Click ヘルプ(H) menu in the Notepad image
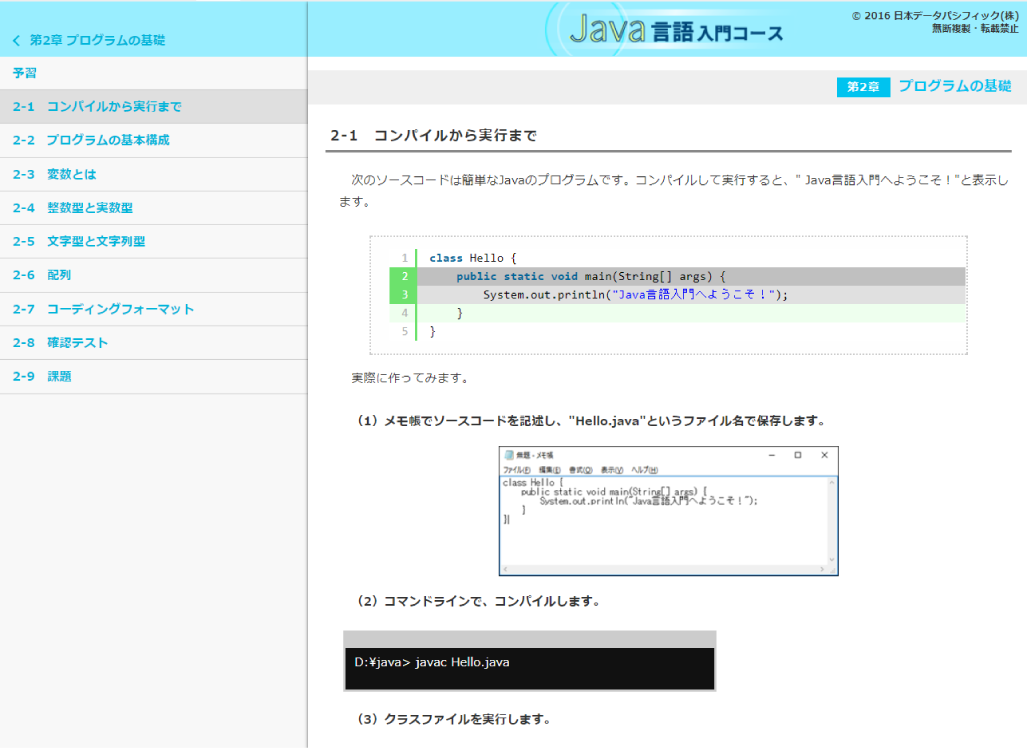The height and width of the screenshot is (748, 1027). pyautogui.click(x=644, y=470)
